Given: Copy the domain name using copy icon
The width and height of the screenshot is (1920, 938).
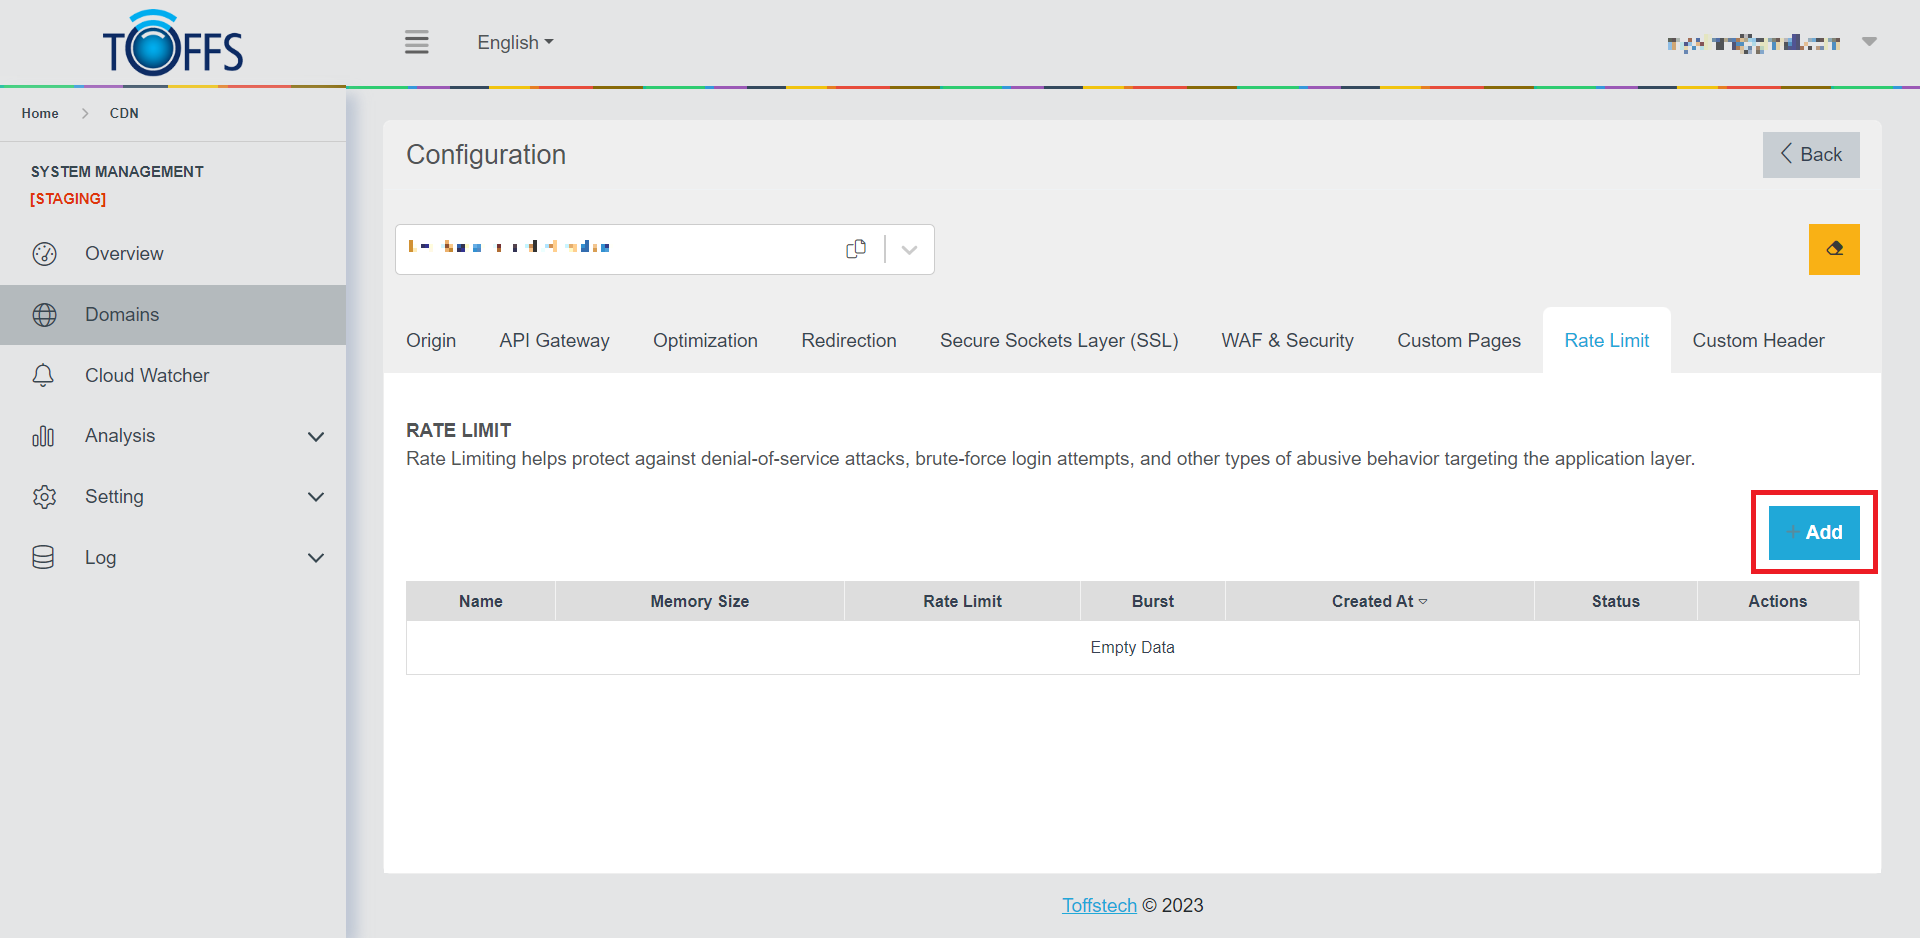Looking at the screenshot, I should coord(856,249).
